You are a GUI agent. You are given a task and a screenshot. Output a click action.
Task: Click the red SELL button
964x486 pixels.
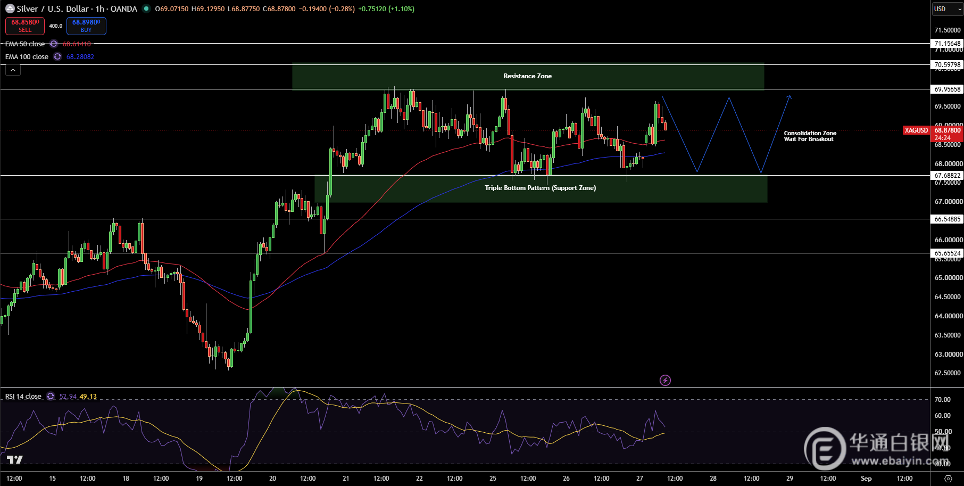[x=23, y=26]
